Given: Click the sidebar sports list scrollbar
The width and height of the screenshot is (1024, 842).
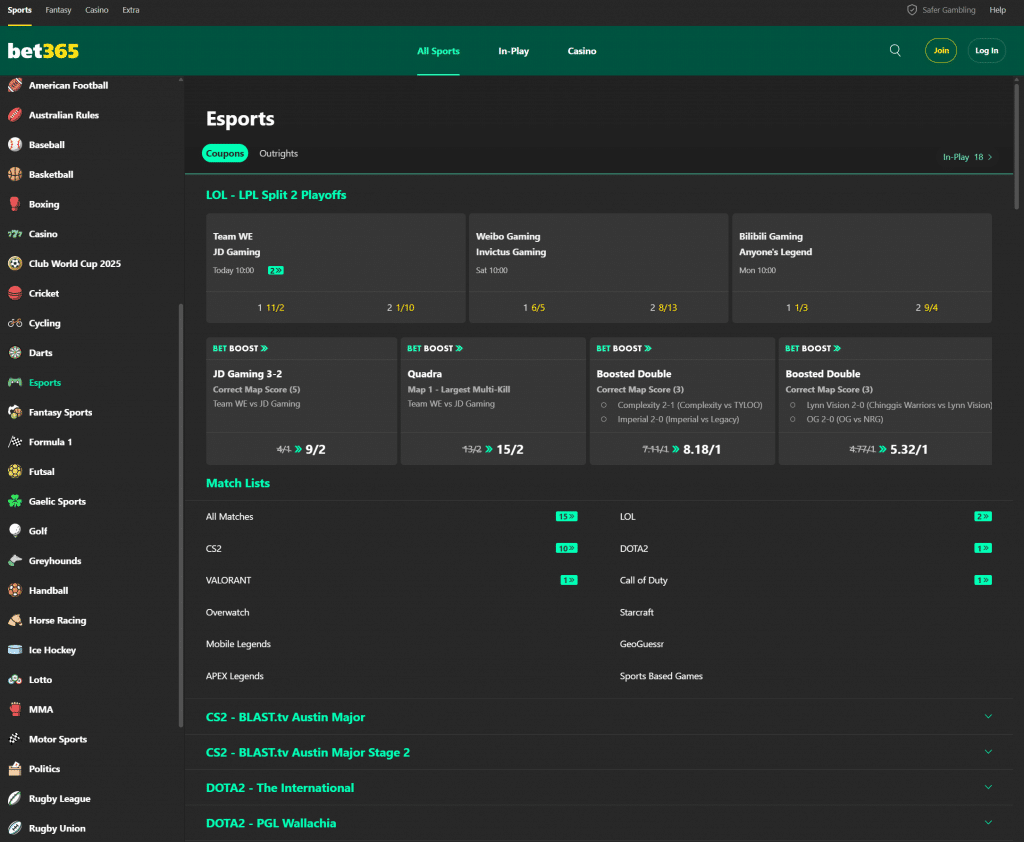Looking at the screenshot, I should [x=181, y=515].
